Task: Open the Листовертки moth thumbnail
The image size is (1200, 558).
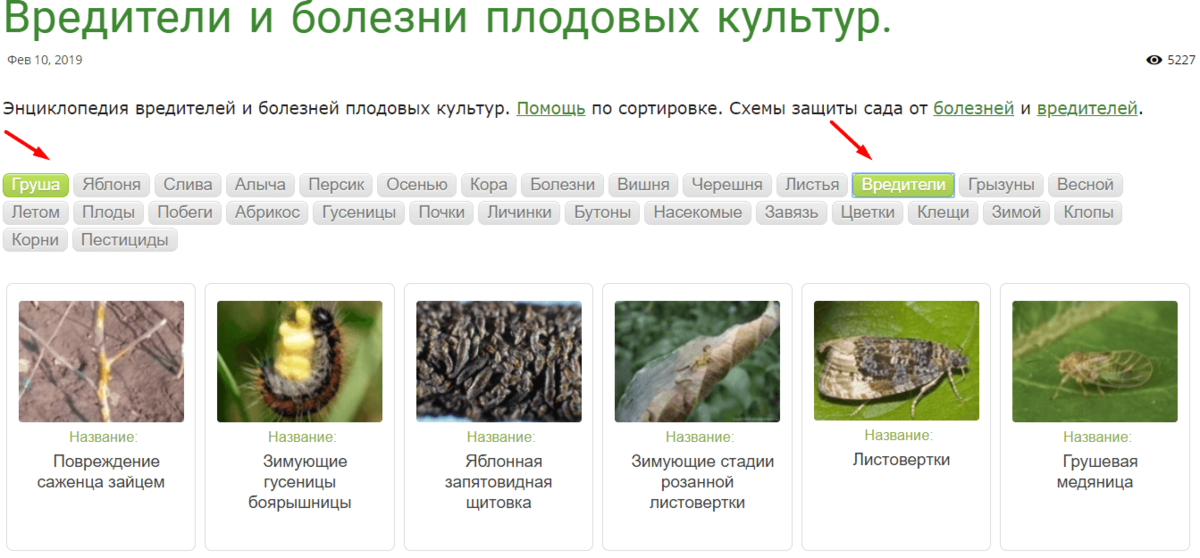Action: coord(896,360)
